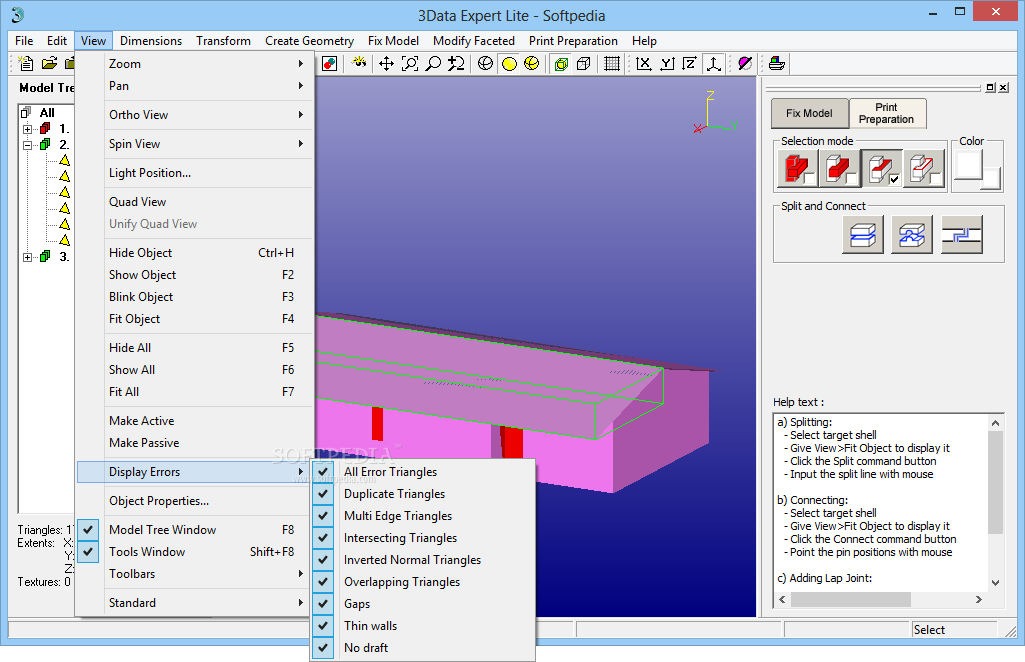This screenshot has height=662, width=1025.
Task: Click the 3D printer toolbar icon
Action: (776, 63)
